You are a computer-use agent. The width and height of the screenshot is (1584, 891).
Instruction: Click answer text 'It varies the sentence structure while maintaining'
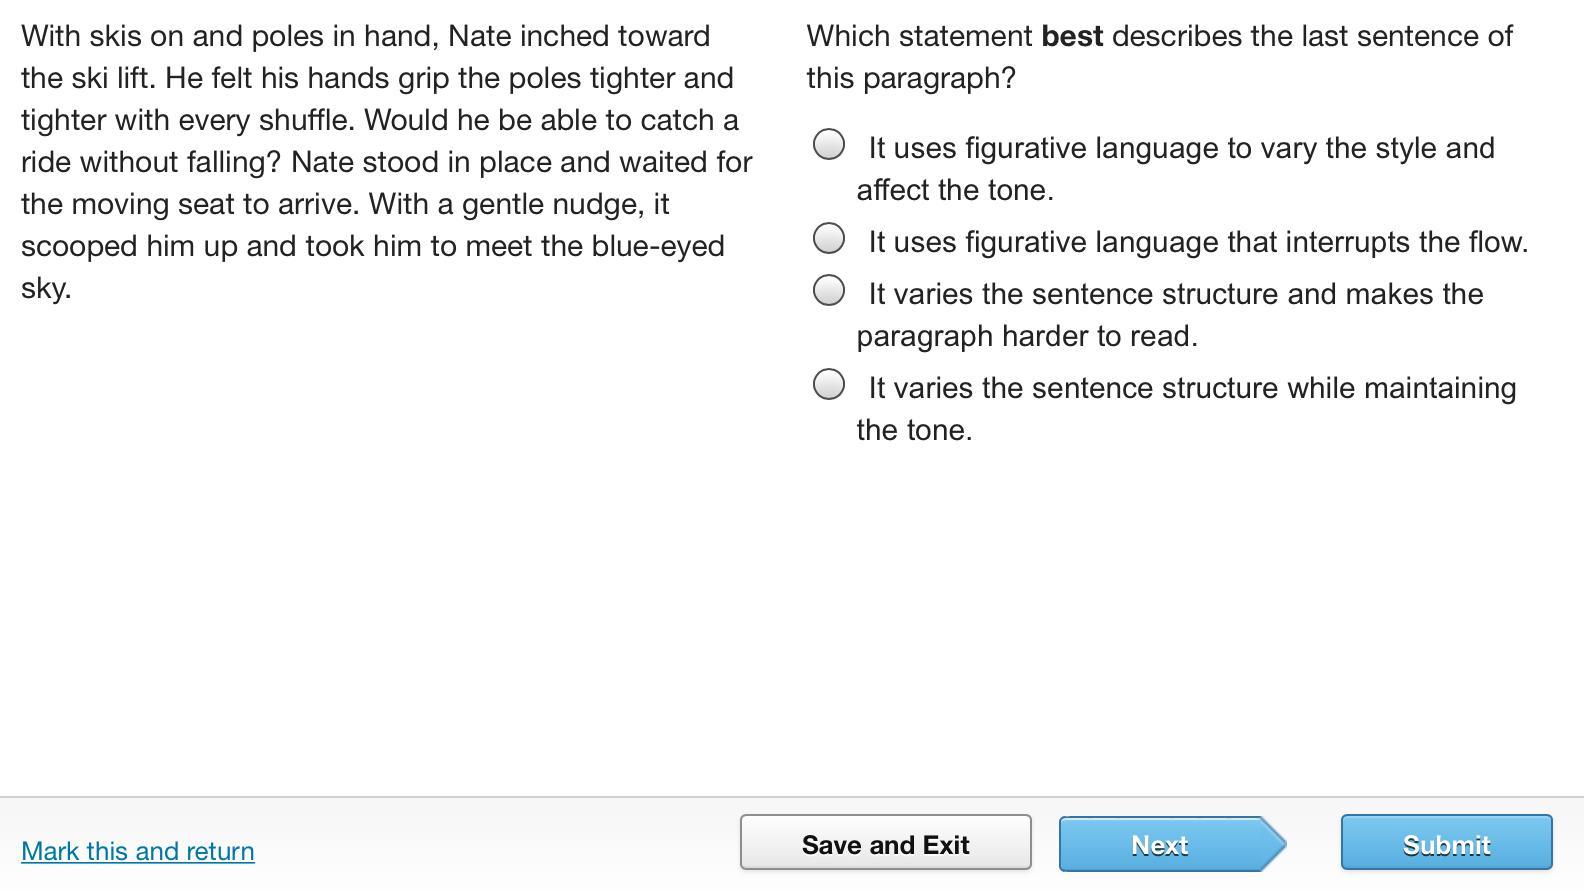tap(1192, 388)
